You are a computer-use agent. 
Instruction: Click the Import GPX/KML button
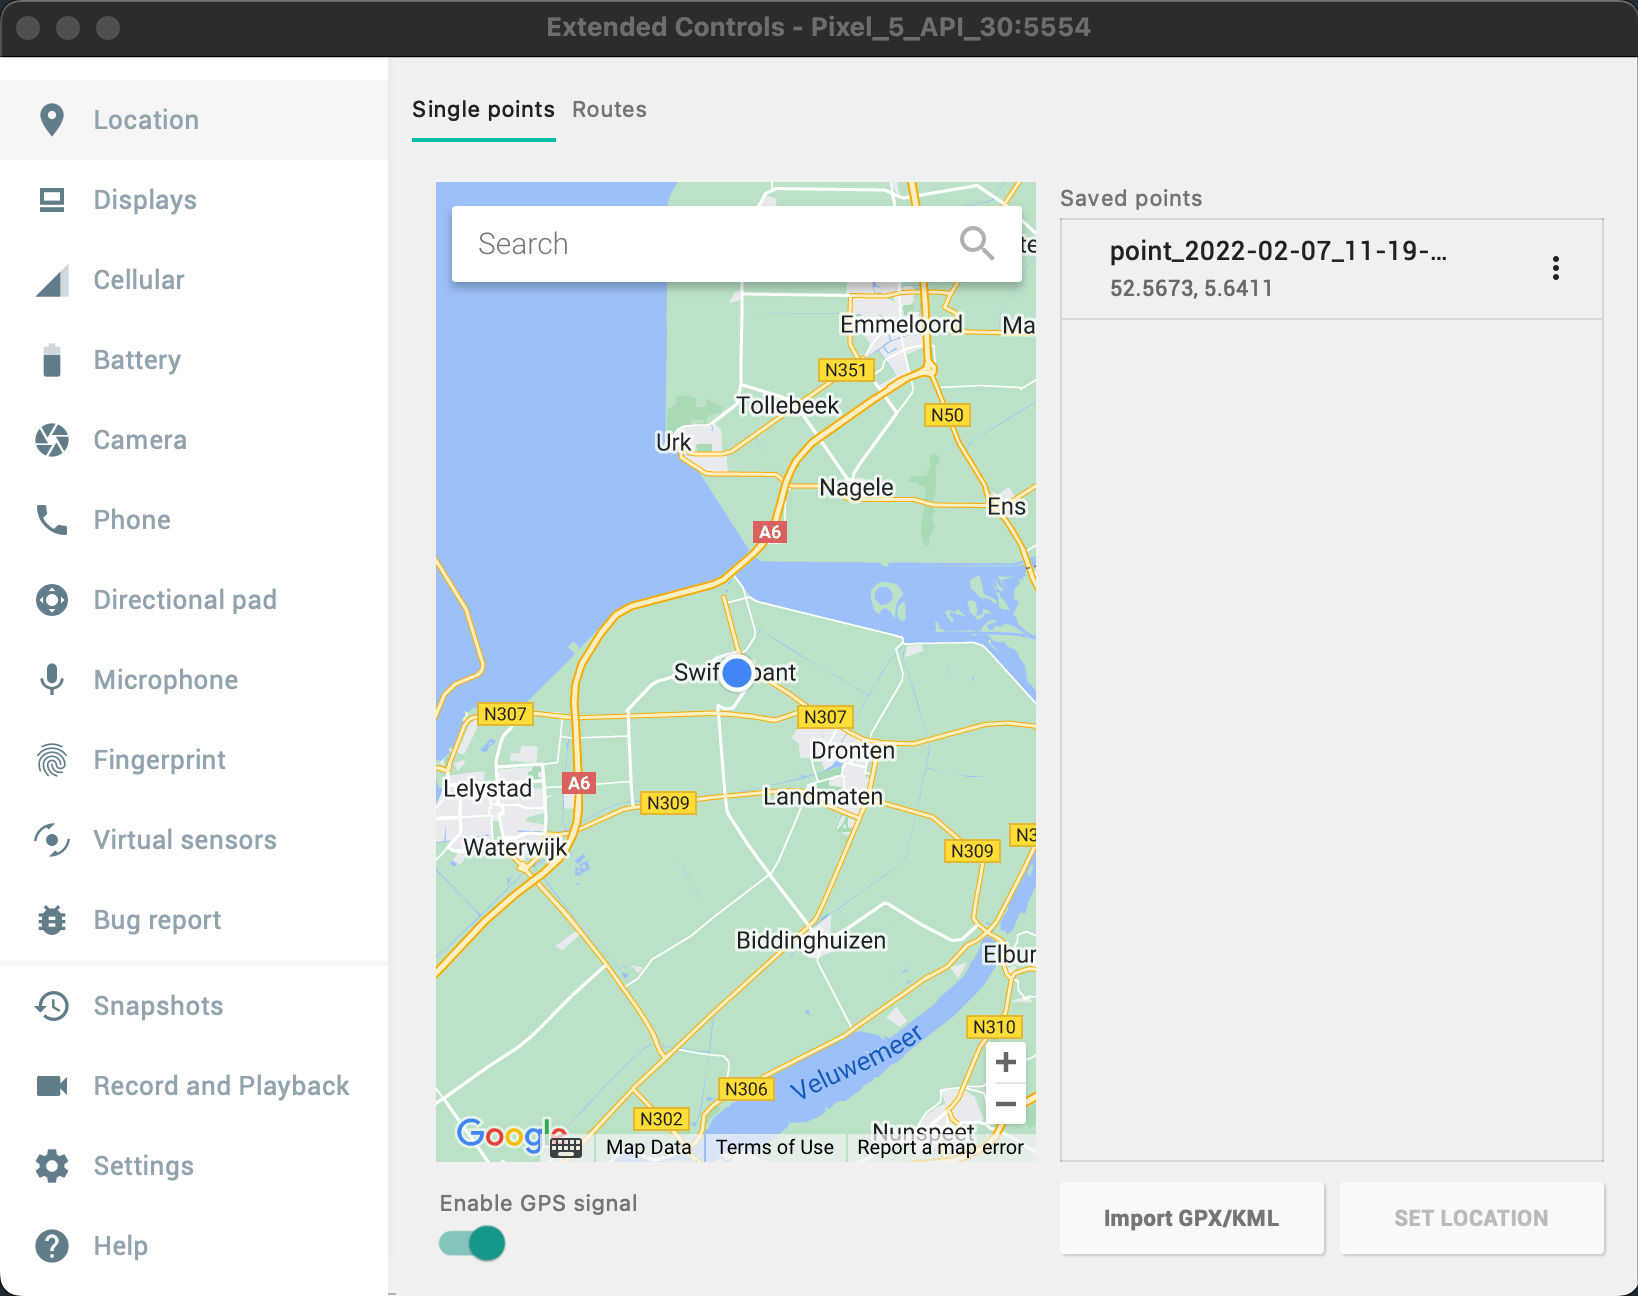pos(1191,1218)
